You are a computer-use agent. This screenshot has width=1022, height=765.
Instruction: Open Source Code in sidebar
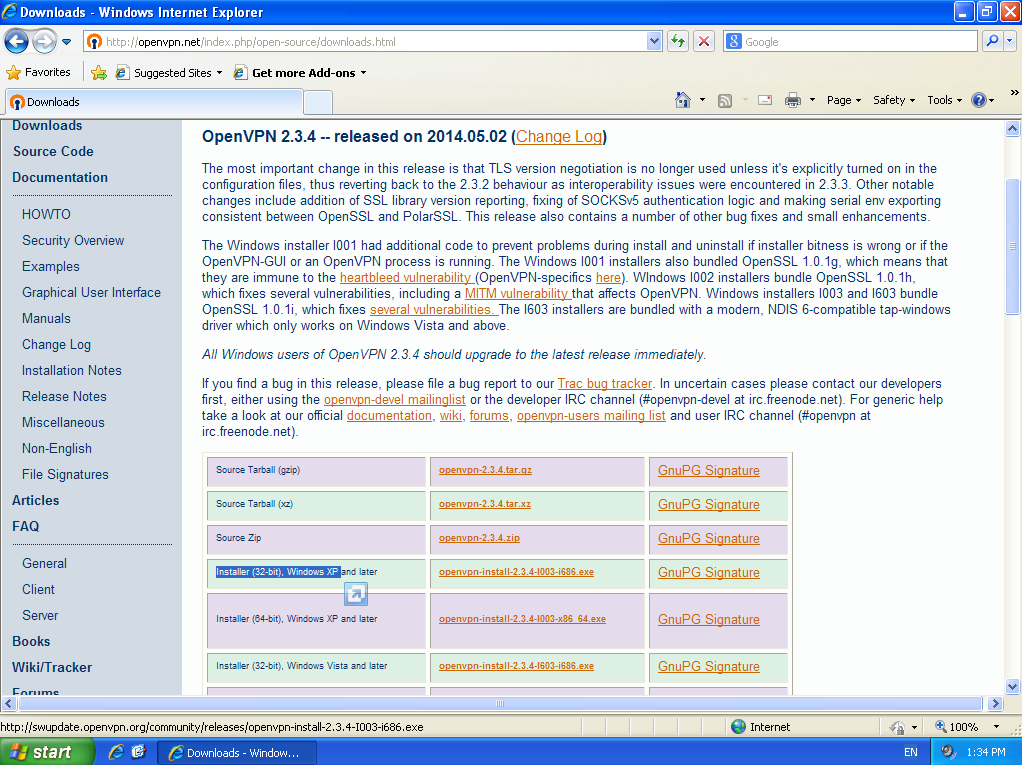(53, 151)
